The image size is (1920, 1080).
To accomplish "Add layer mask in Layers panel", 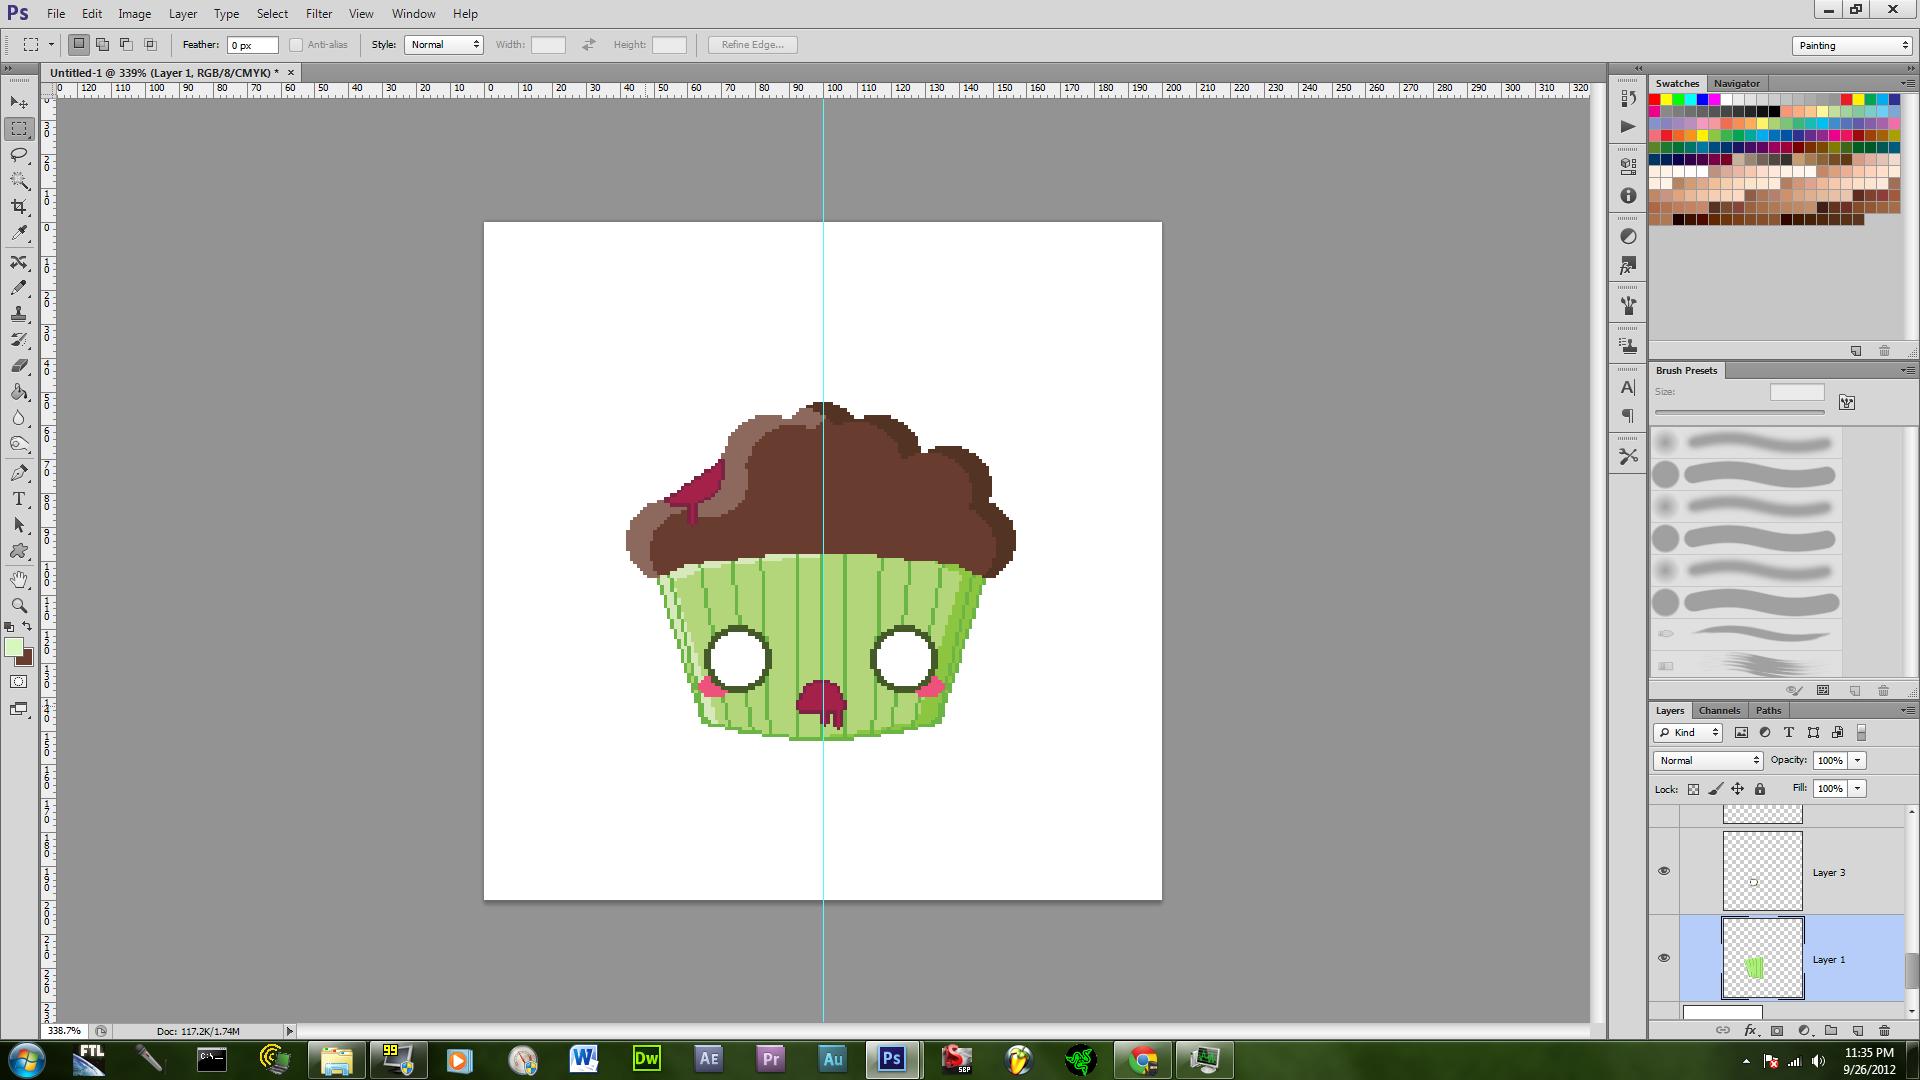I will (1777, 1030).
